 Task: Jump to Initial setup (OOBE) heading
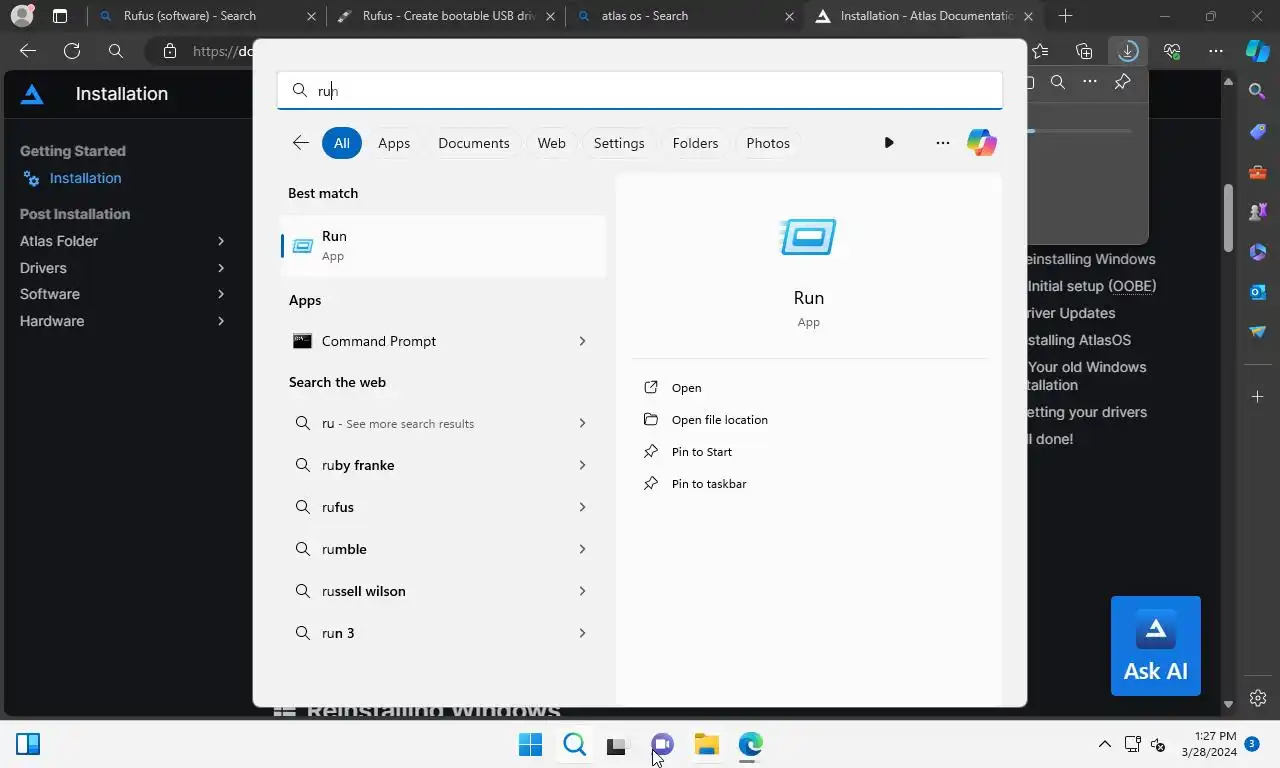tap(1091, 286)
